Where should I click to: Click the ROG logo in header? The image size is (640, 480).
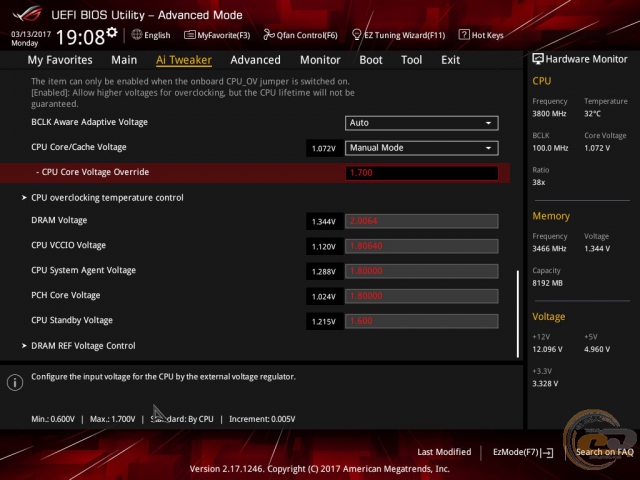click(x=27, y=14)
